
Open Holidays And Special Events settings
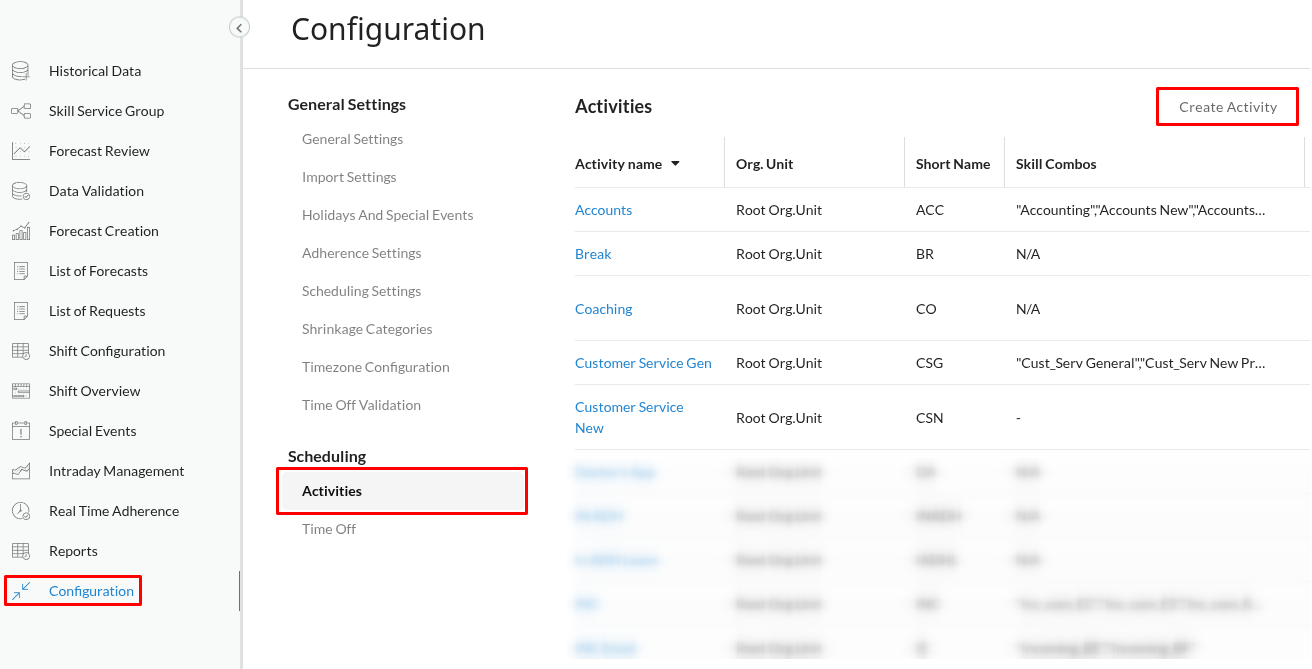click(387, 215)
